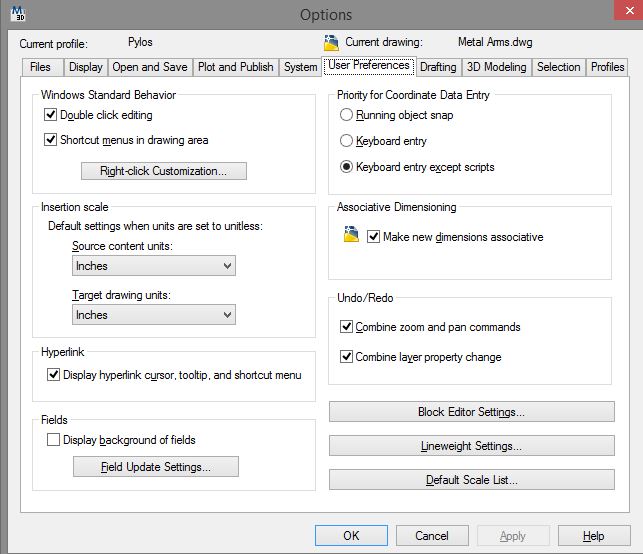Click the Current profile label
This screenshot has height=554, width=643.
click(53, 44)
